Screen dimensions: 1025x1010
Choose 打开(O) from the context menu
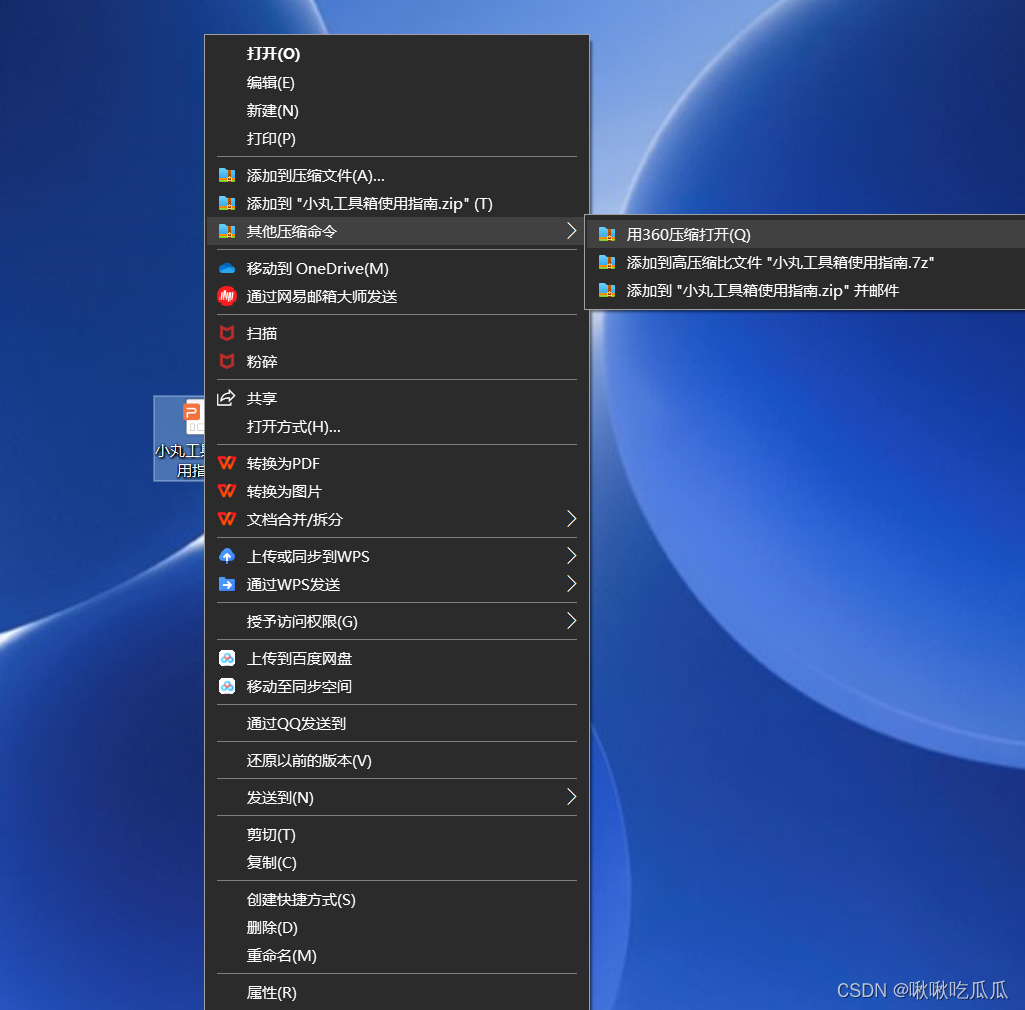coord(397,54)
